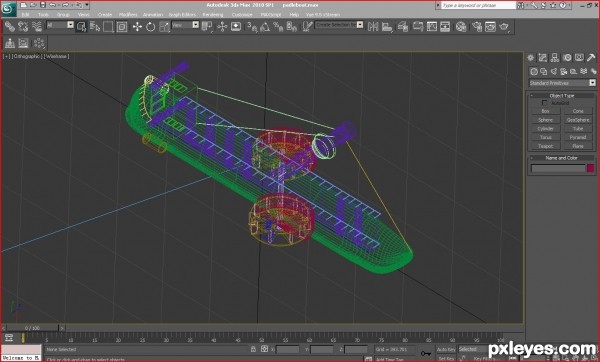
Task: Open the MAXScript menu
Action: click(x=271, y=15)
